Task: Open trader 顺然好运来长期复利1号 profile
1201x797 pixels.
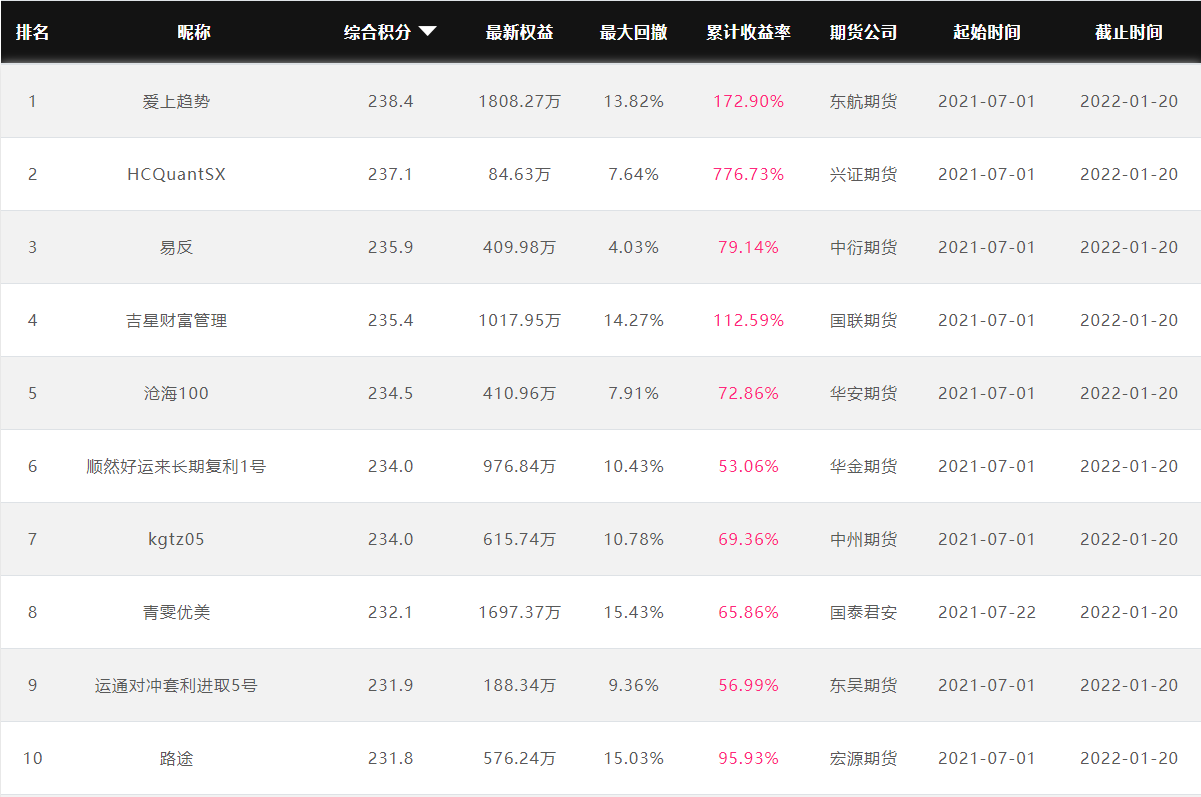Action: pos(176,466)
